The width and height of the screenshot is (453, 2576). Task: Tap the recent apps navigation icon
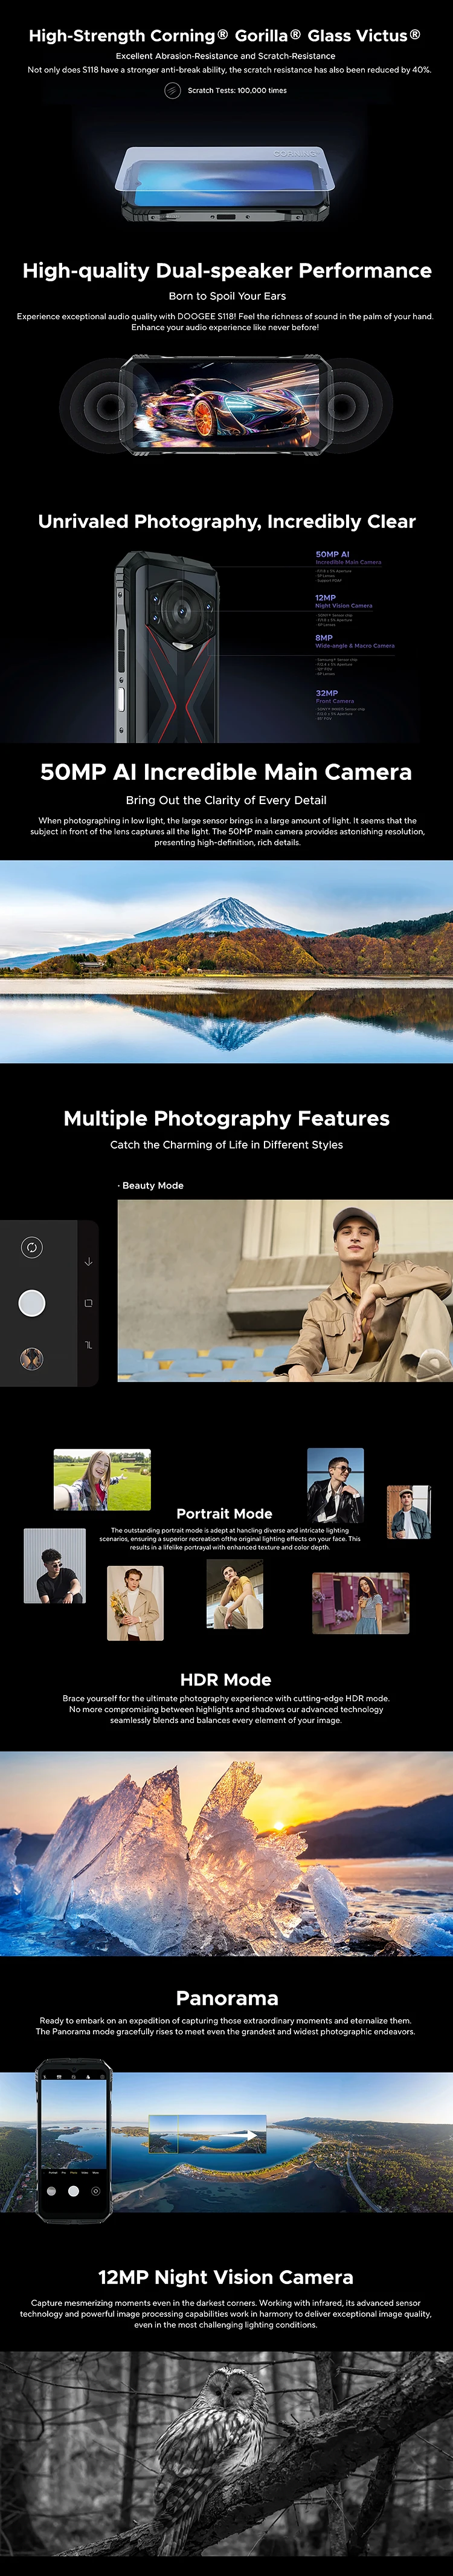click(x=88, y=1345)
